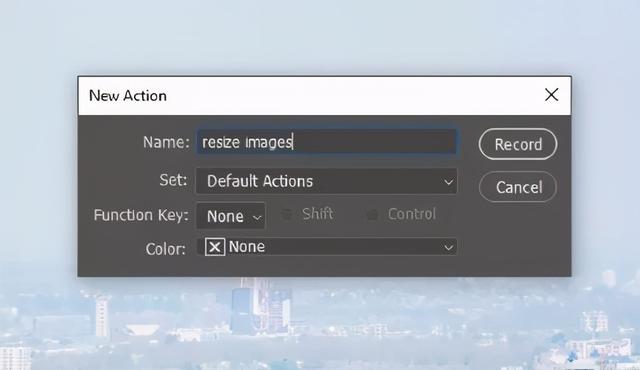640x370 pixels.
Task: Focus the Name field containing resize images
Action: pos(326,142)
